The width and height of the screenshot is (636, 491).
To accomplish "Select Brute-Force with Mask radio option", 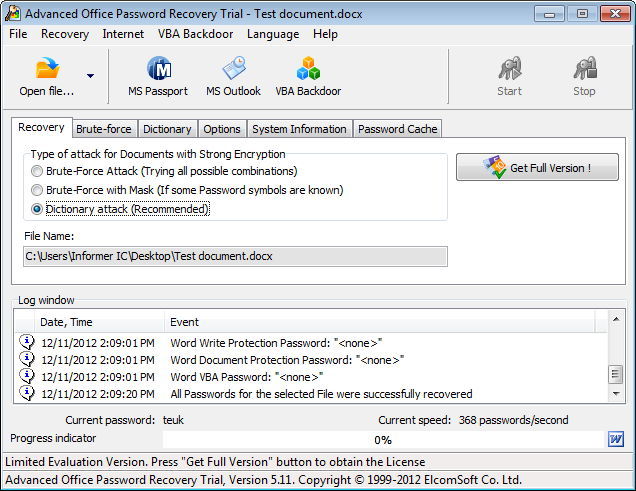I will [37, 190].
